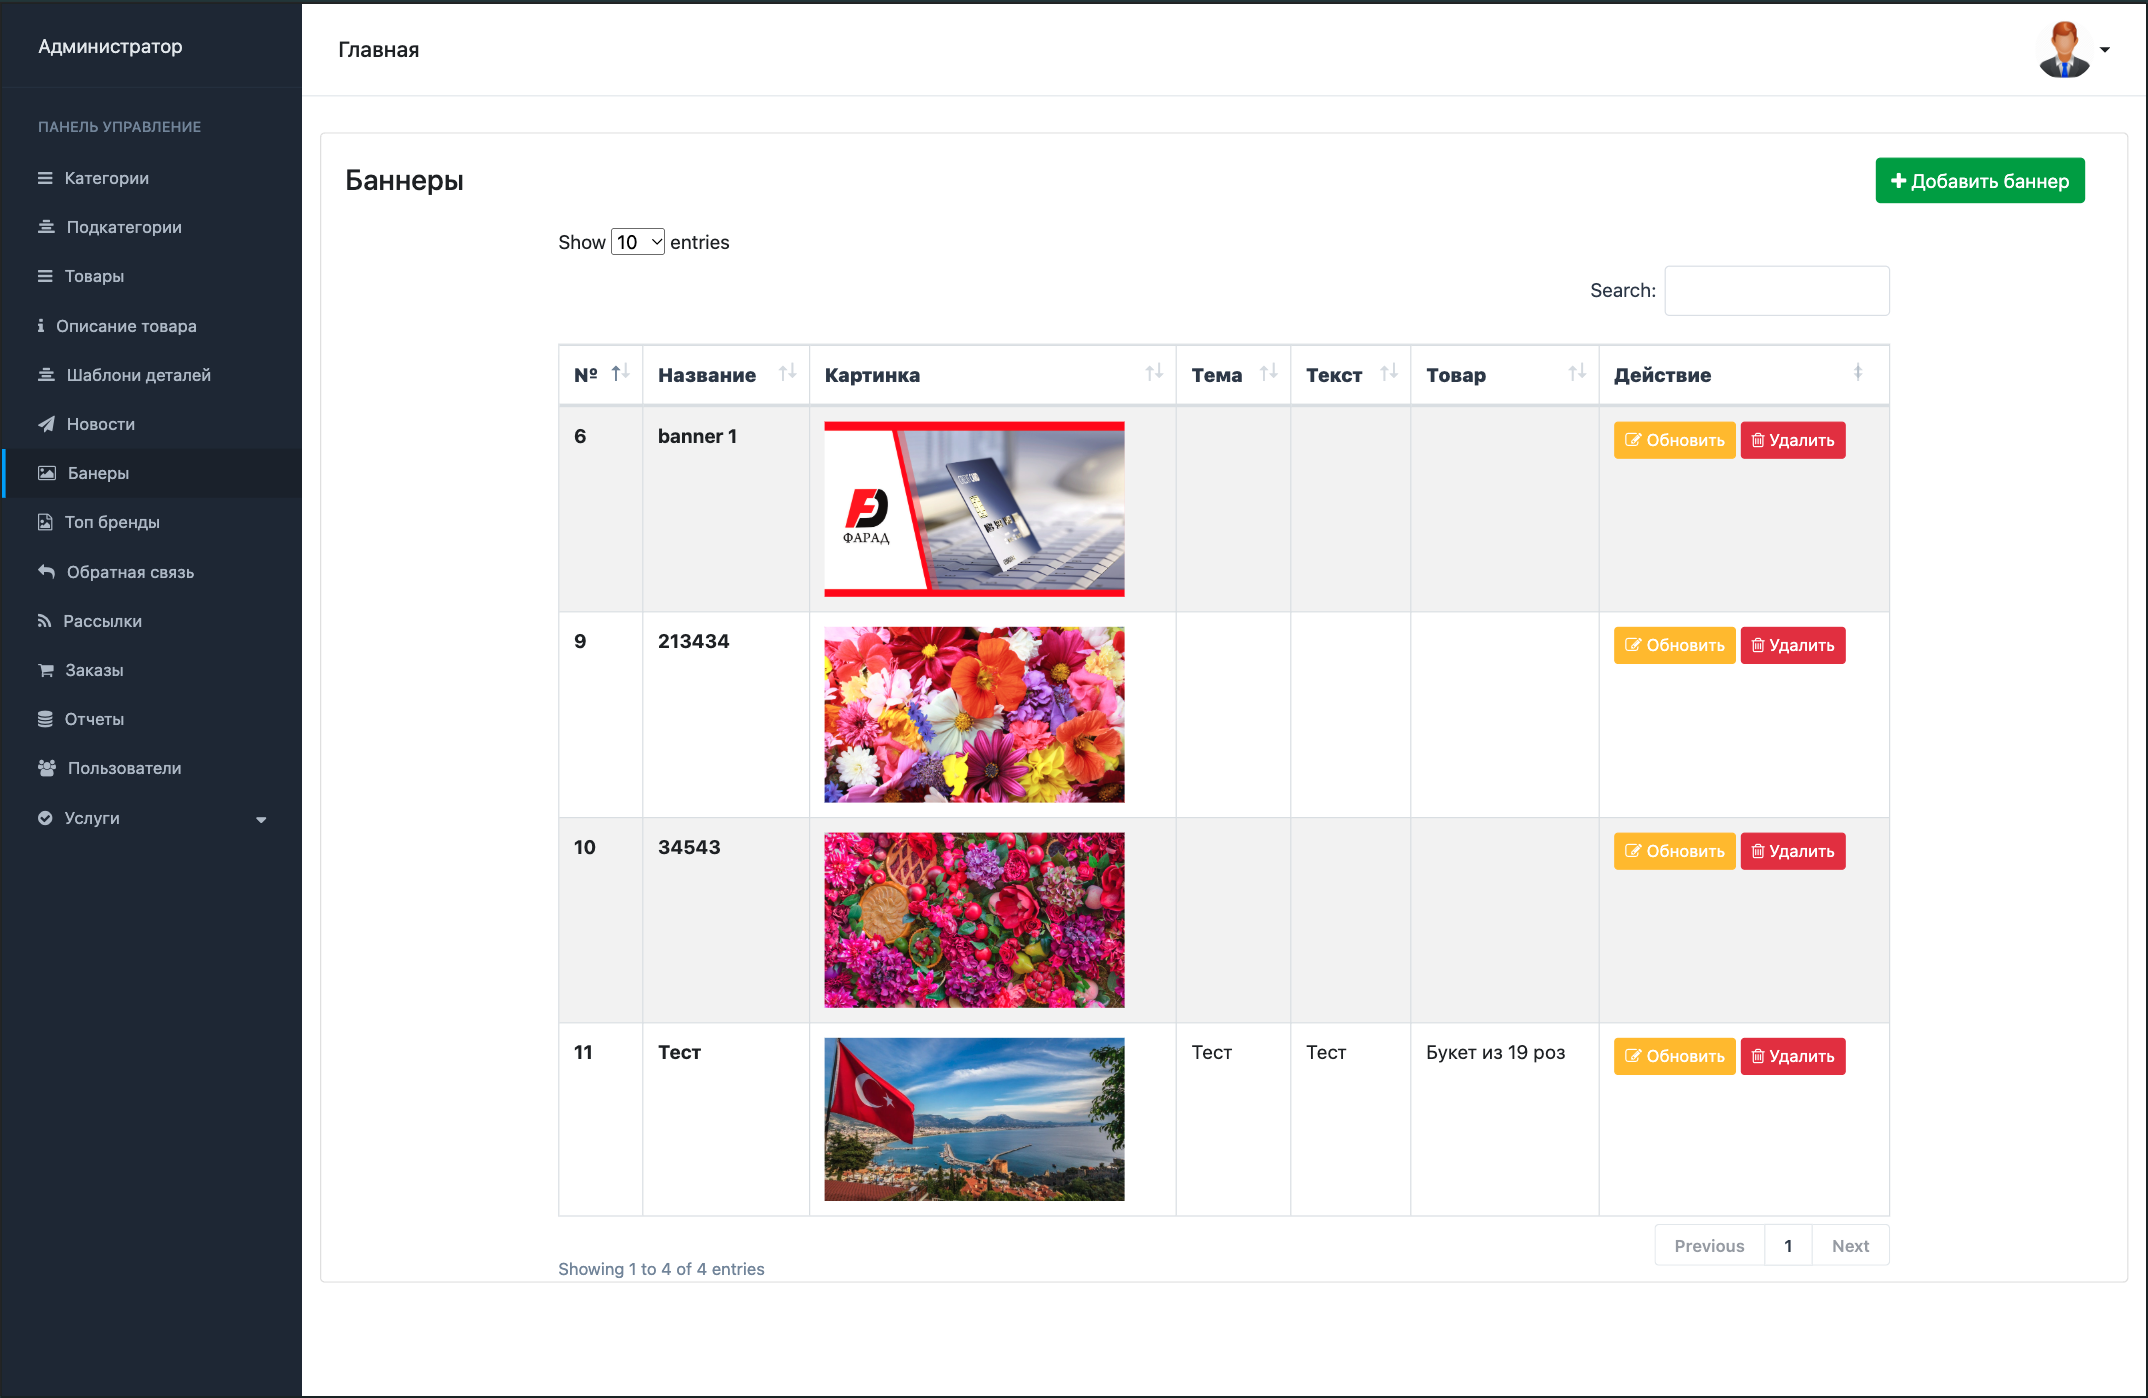Open the profile dropdown caret
Screen dimensions: 2148x1398
point(2105,50)
